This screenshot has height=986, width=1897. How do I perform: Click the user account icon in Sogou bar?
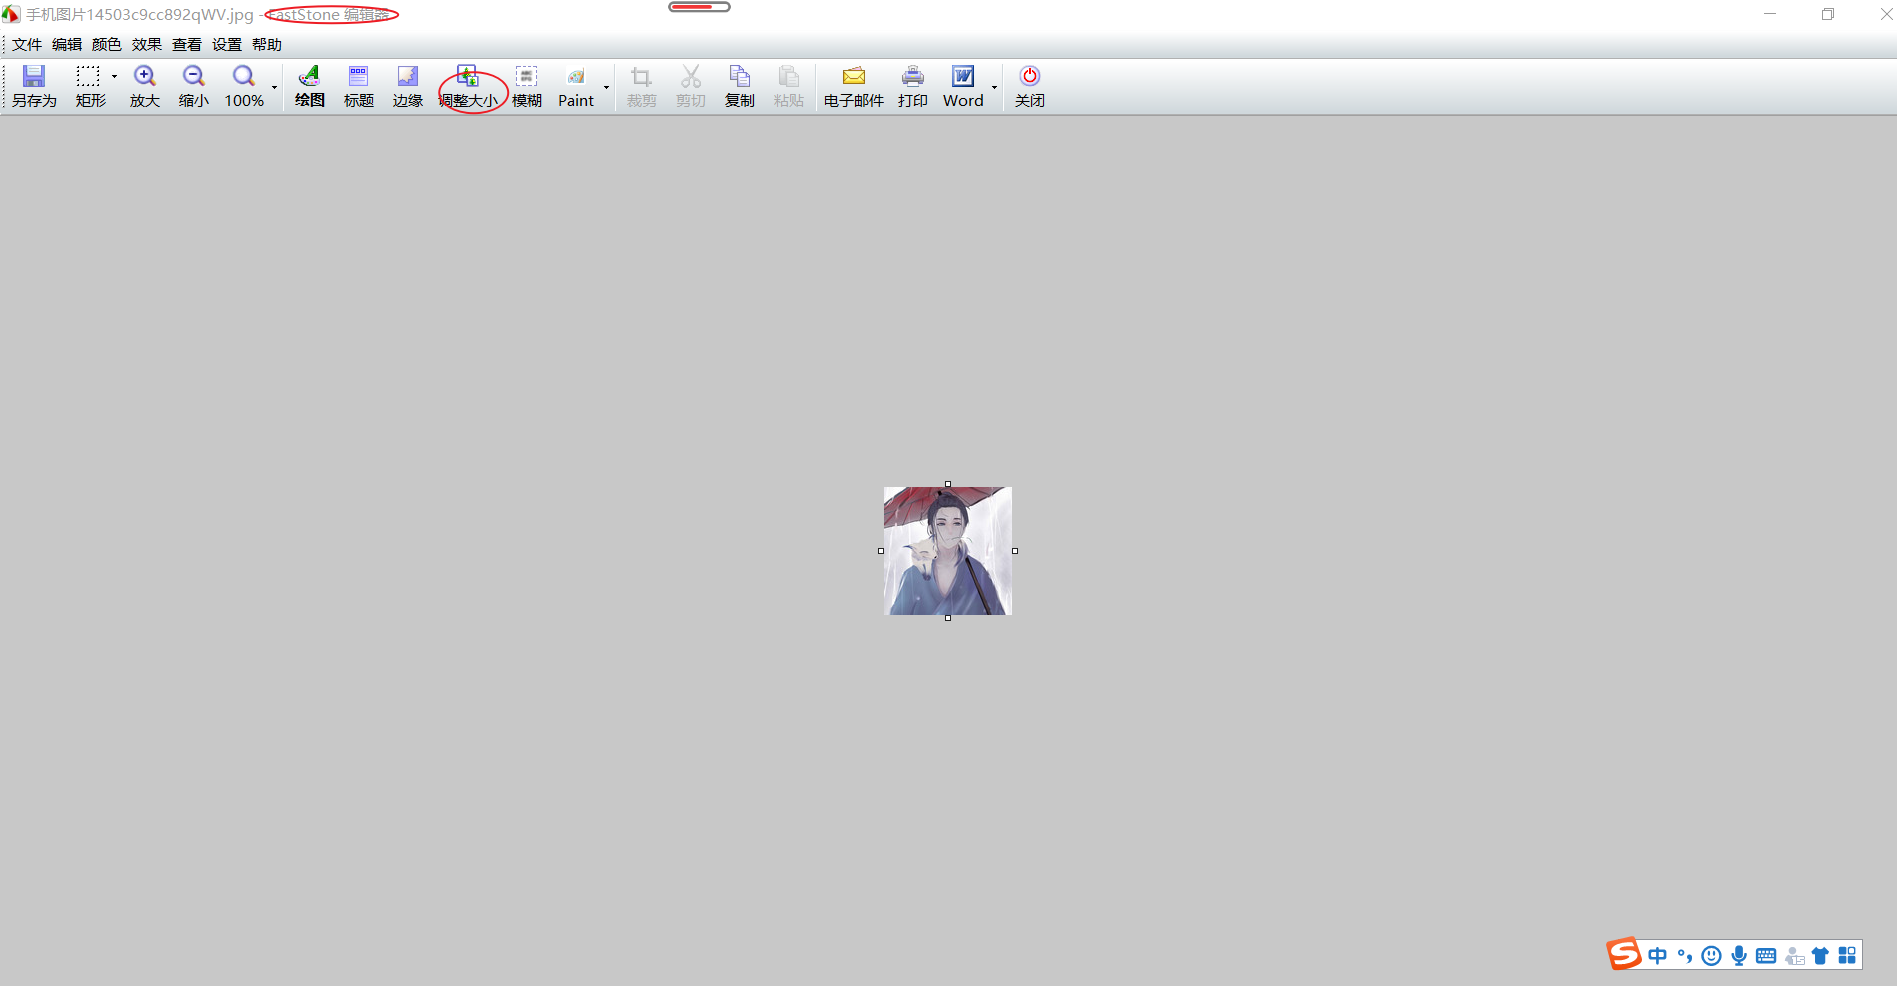[1794, 956]
